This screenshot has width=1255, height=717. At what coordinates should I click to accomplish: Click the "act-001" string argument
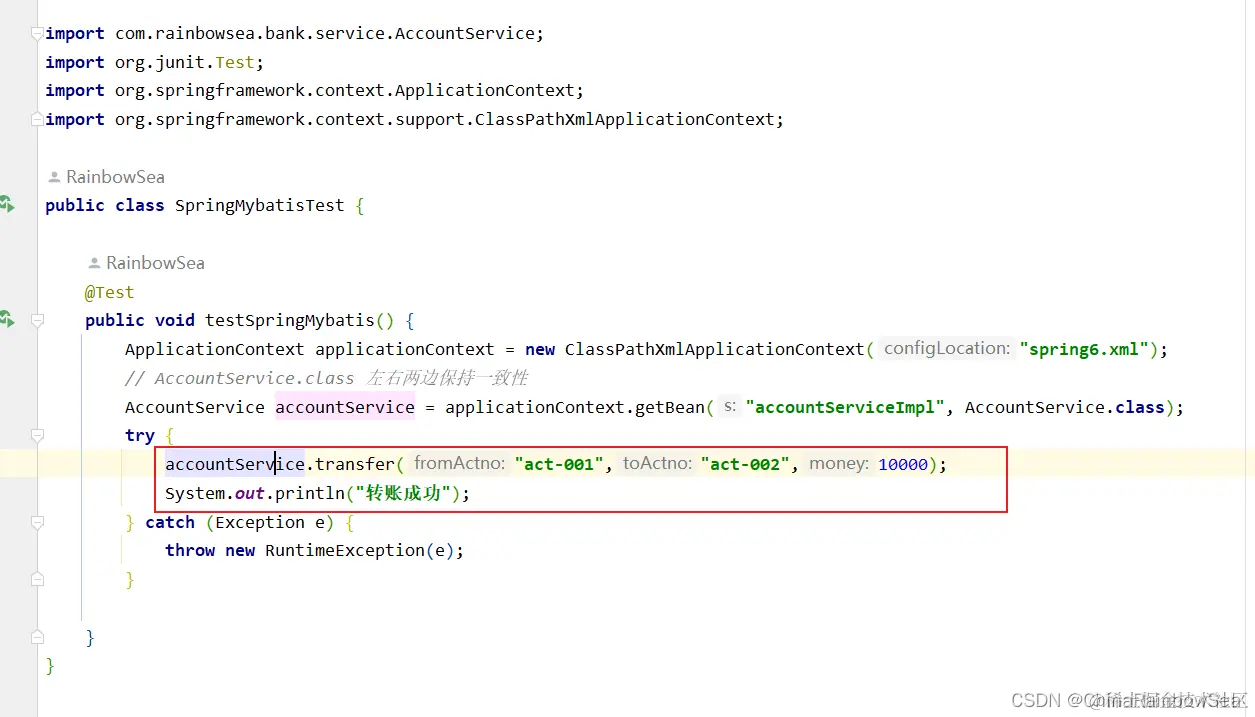(x=559, y=464)
